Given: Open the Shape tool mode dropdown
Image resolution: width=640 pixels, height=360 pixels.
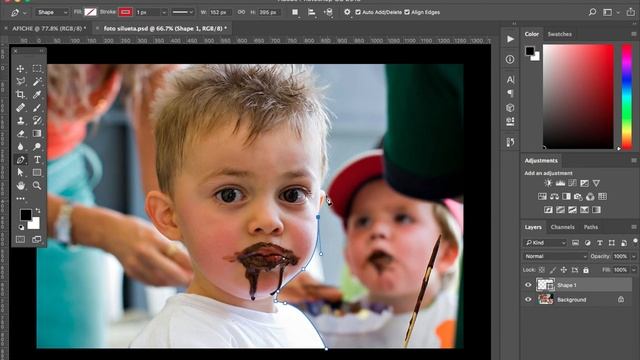Looking at the screenshot, I should click(x=52, y=12).
